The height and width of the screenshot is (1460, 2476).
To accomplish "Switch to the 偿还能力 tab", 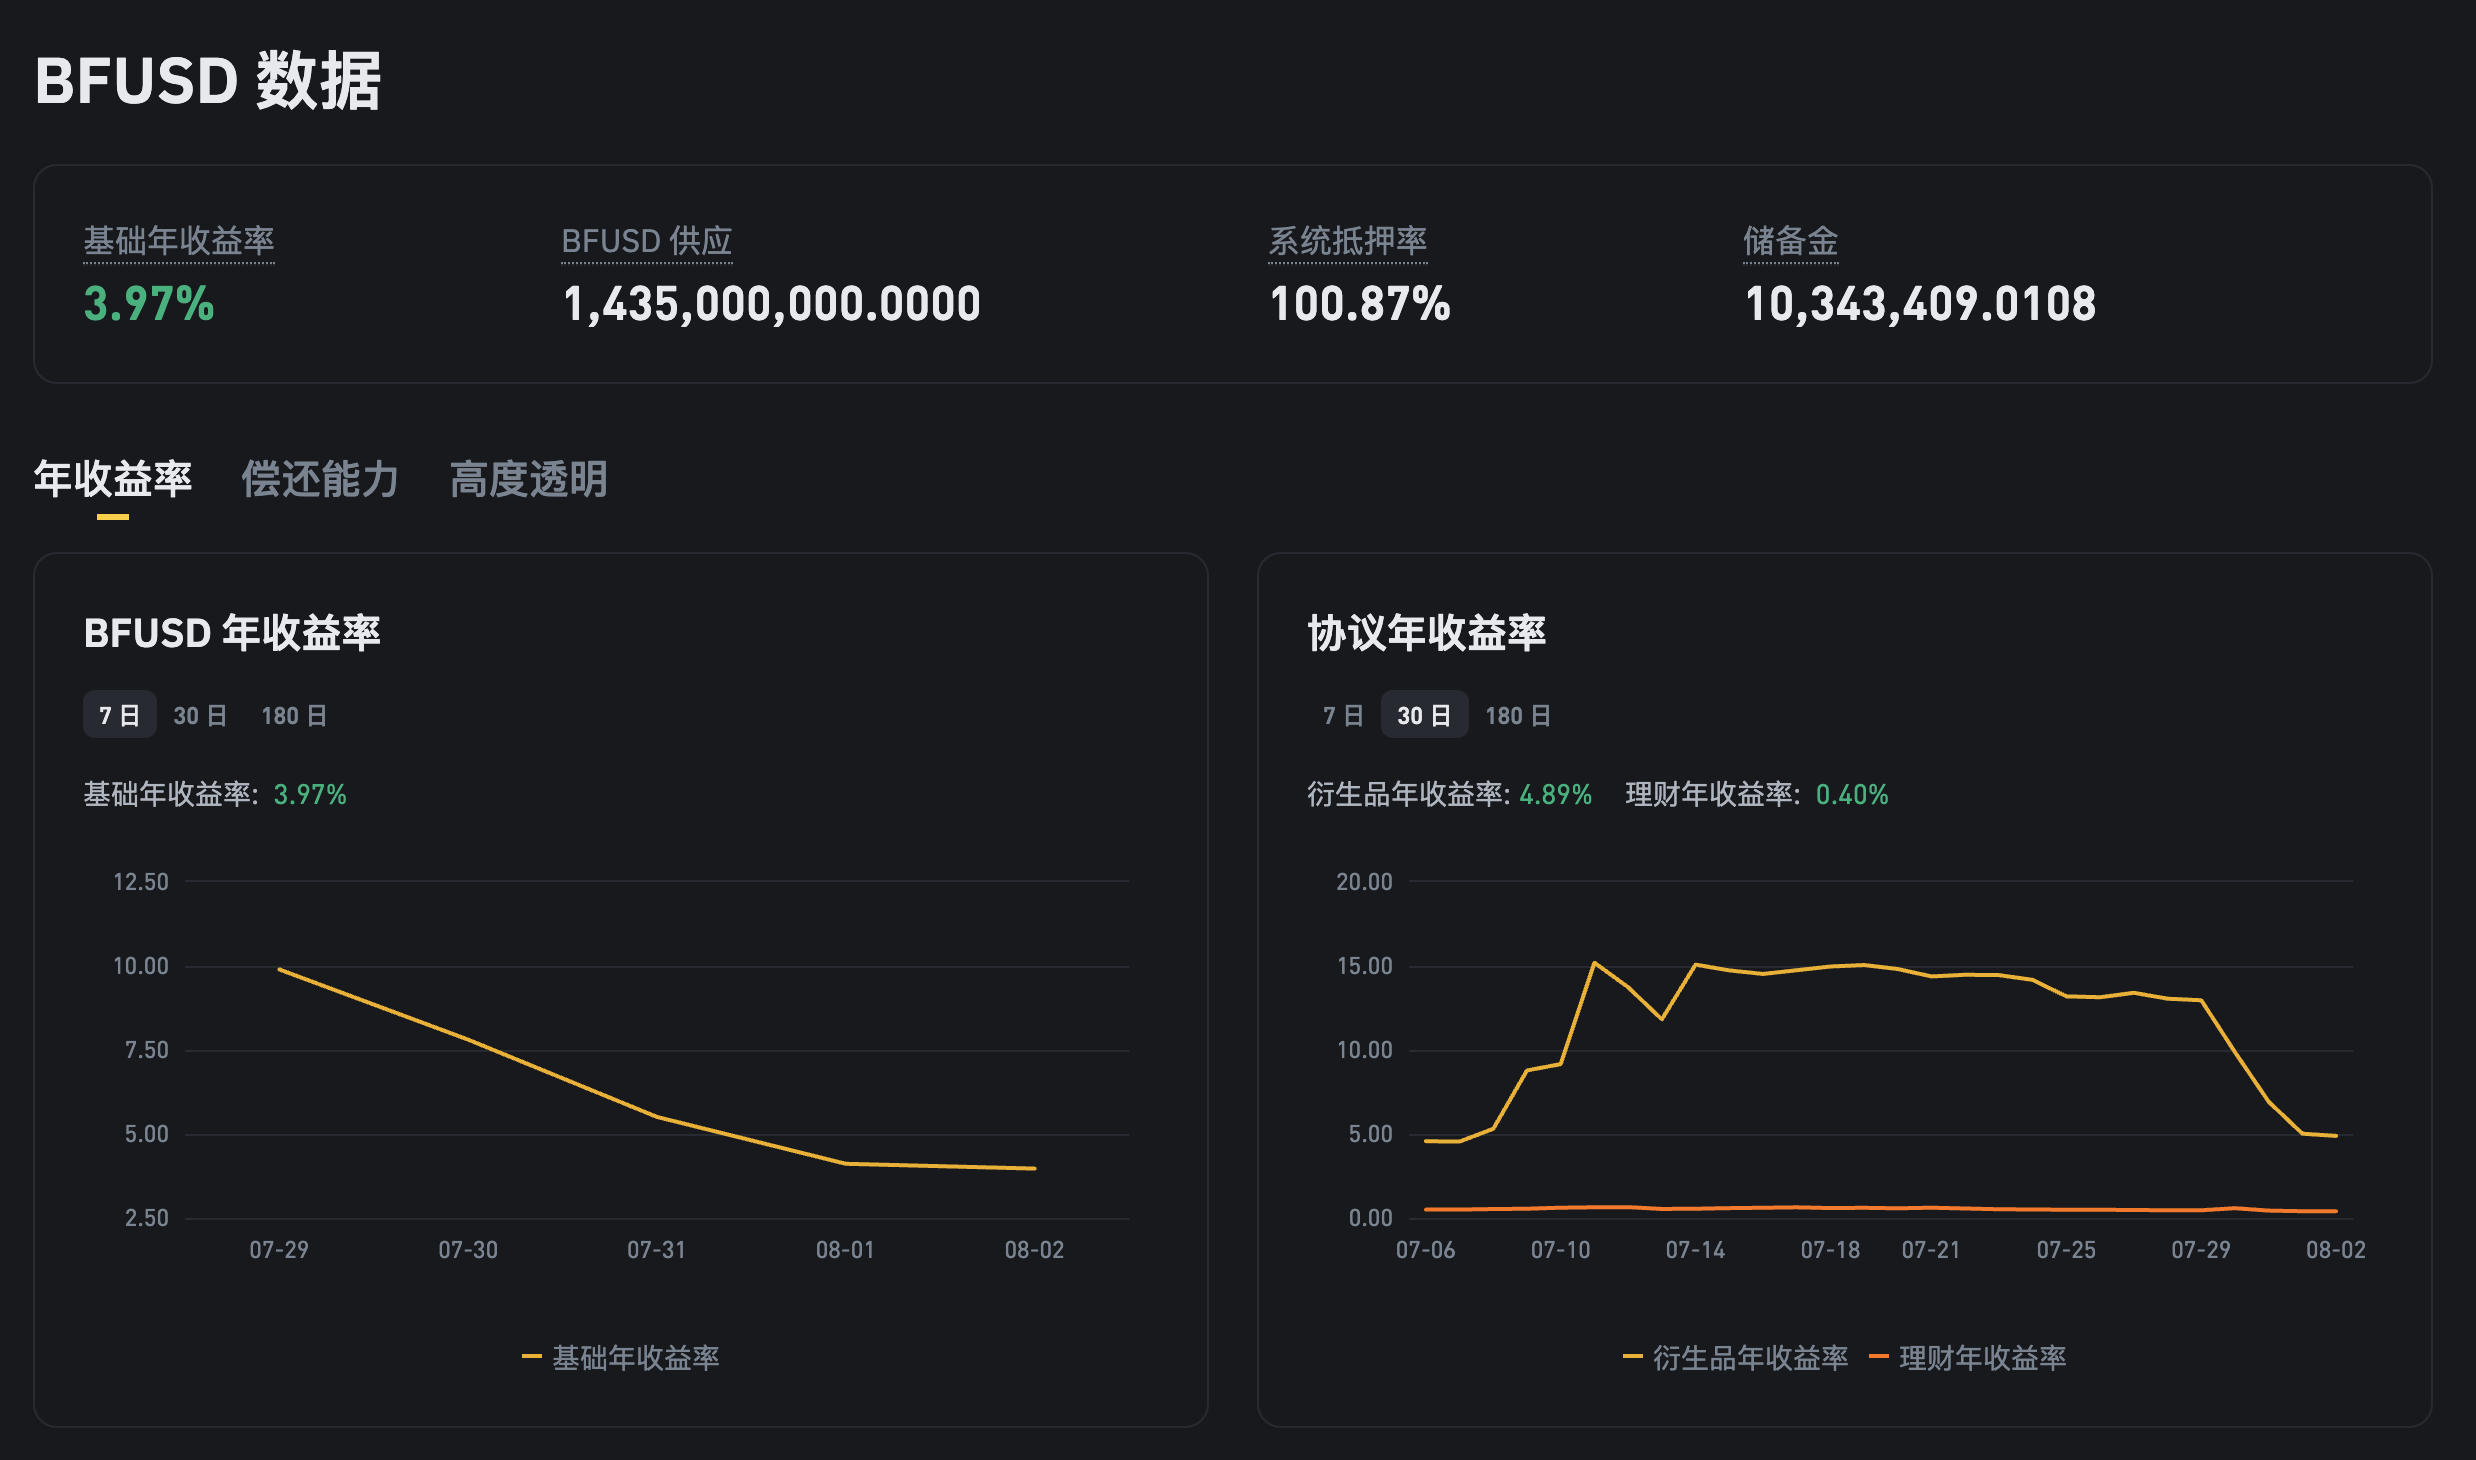I will [320, 480].
